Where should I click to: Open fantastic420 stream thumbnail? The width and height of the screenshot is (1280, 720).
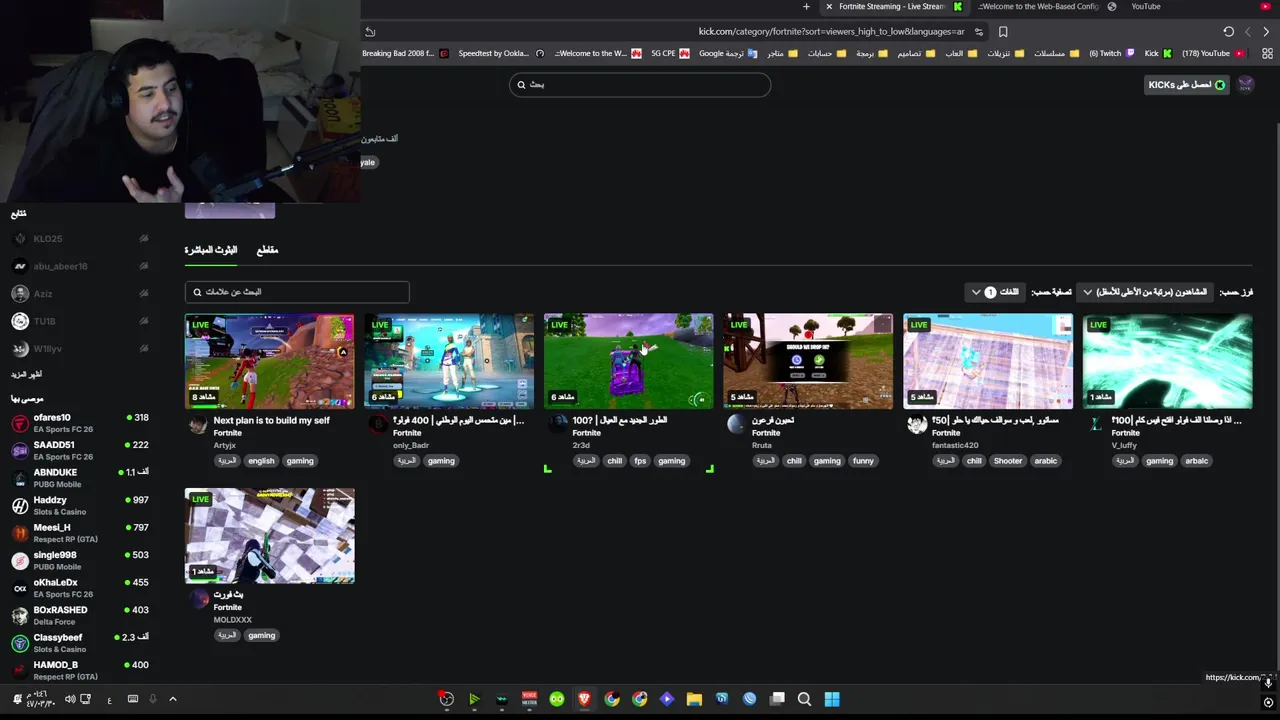pyautogui.click(x=988, y=361)
